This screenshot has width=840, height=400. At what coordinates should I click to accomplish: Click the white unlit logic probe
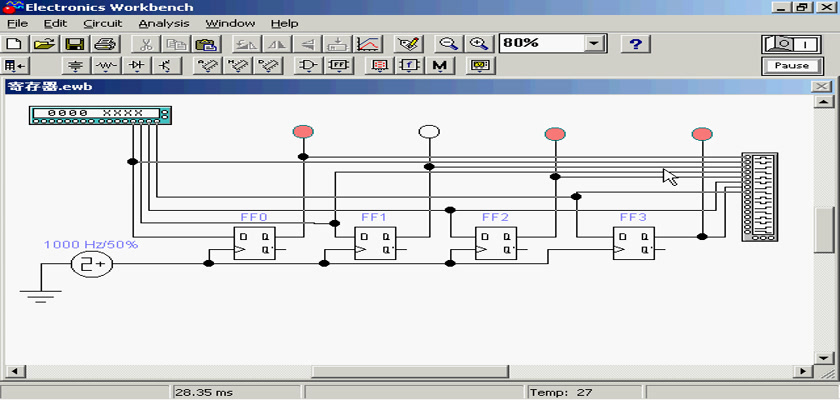429,132
